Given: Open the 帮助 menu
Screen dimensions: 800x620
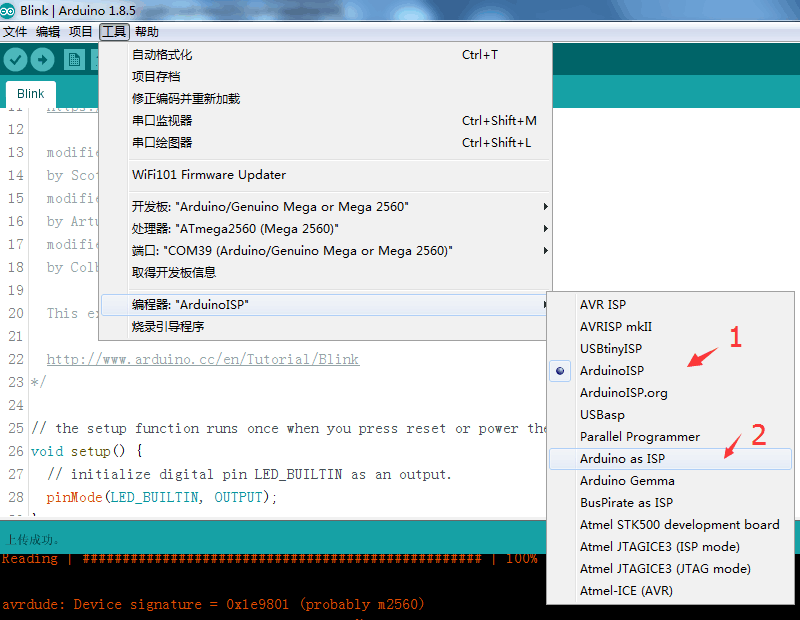Looking at the screenshot, I should tap(147, 32).
